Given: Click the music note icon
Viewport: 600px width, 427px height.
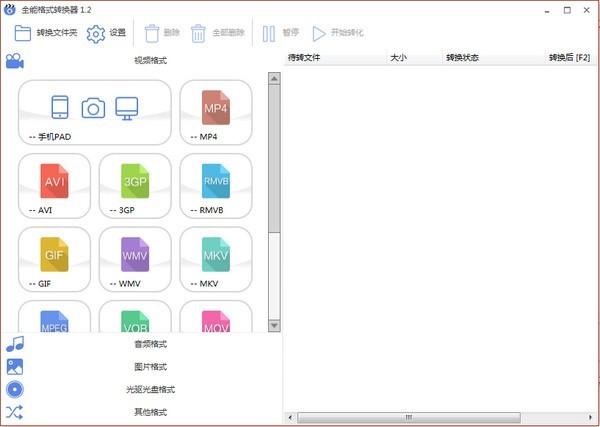Looking at the screenshot, I should pos(15,344).
